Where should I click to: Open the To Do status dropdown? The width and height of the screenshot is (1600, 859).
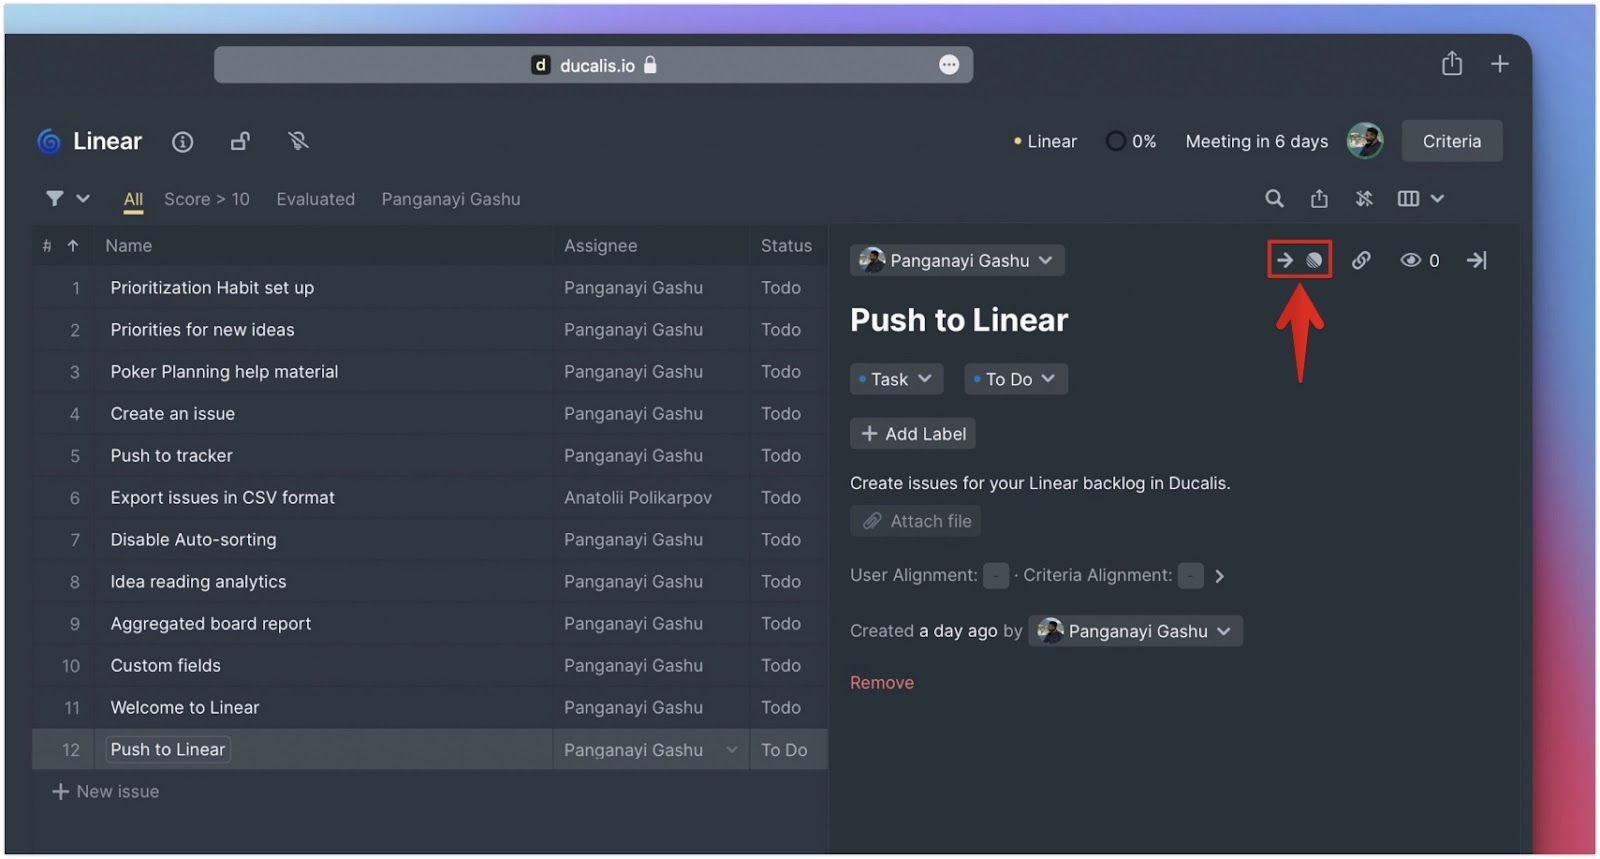point(1015,379)
